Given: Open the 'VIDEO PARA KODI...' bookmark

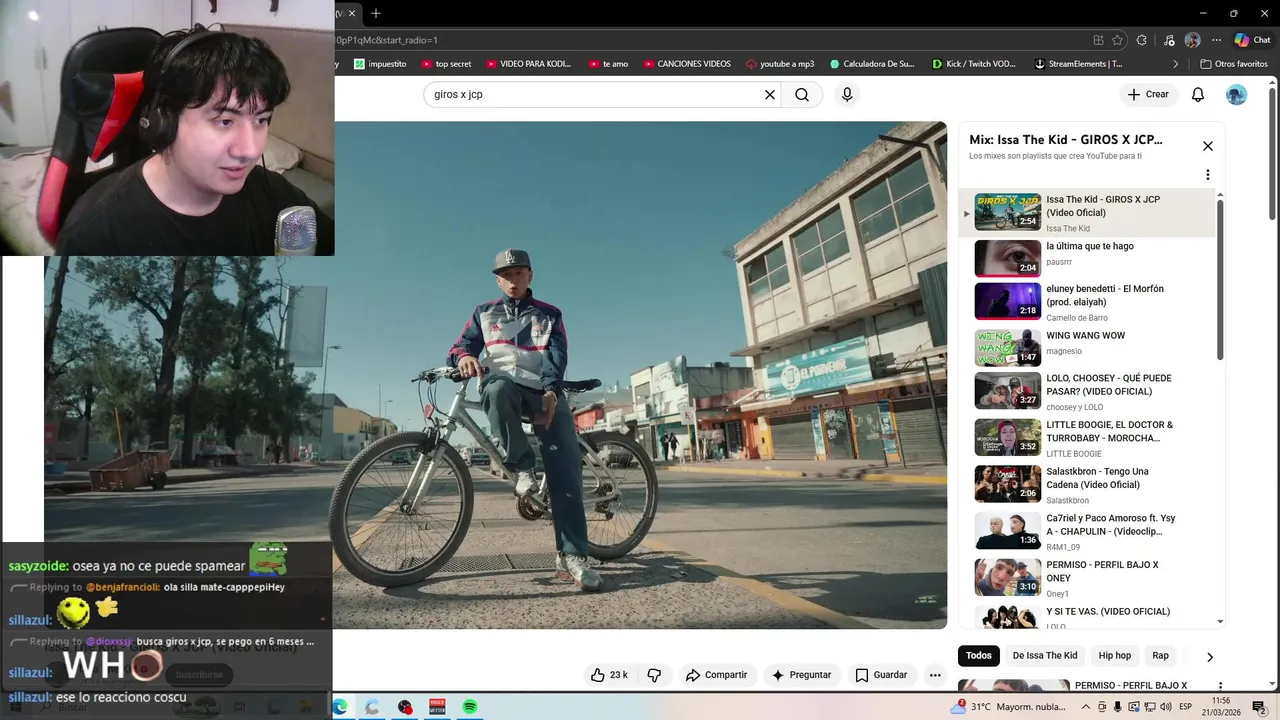Looking at the screenshot, I should click(529, 64).
